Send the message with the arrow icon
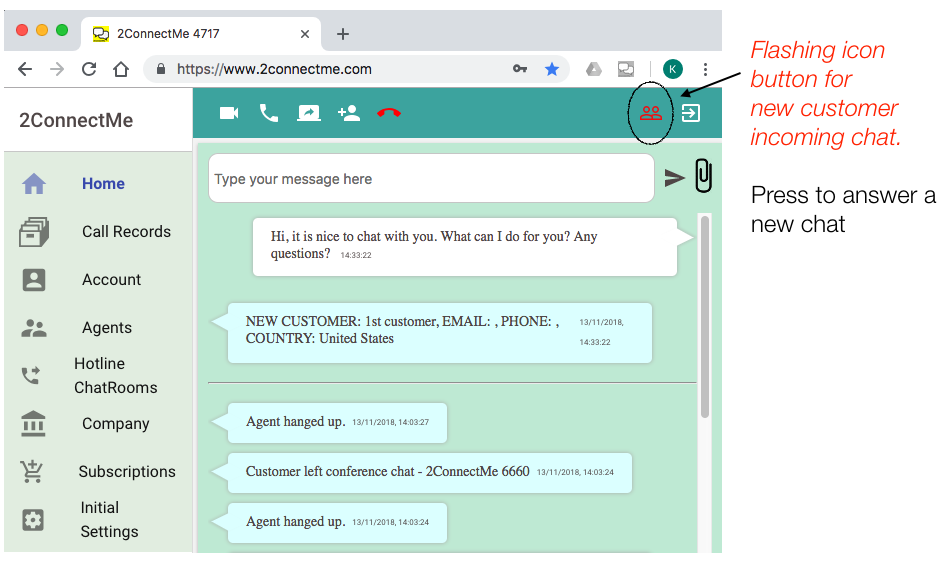Viewport: 948px width, 563px height. pos(674,178)
